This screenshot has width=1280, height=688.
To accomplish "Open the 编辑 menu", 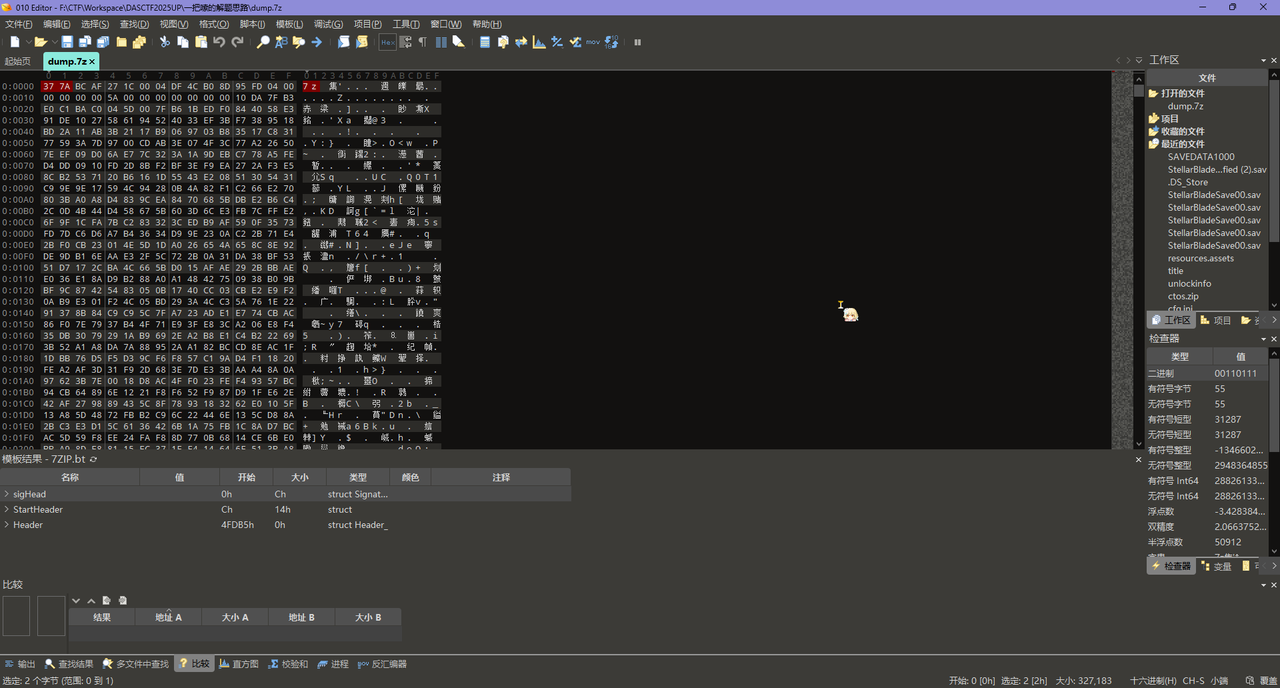I will point(56,24).
